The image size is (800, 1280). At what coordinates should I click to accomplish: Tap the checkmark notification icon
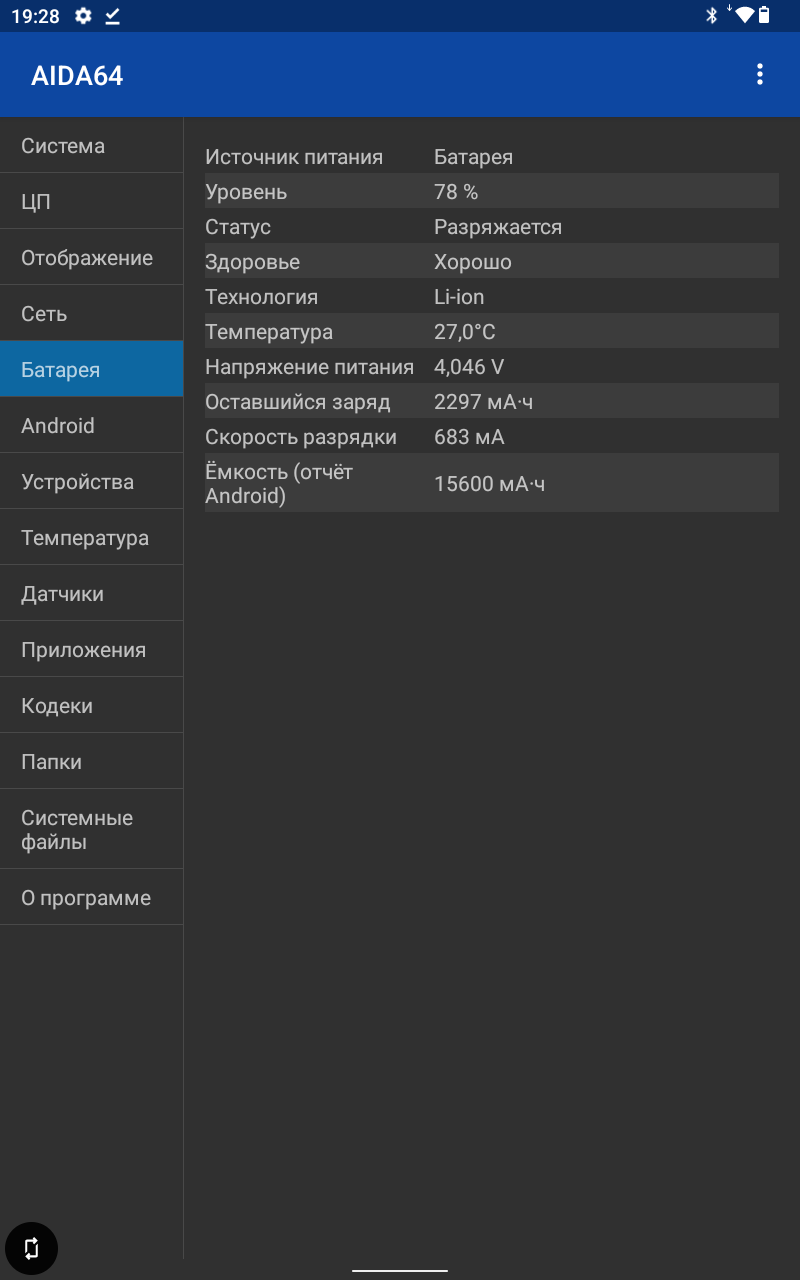coord(112,15)
